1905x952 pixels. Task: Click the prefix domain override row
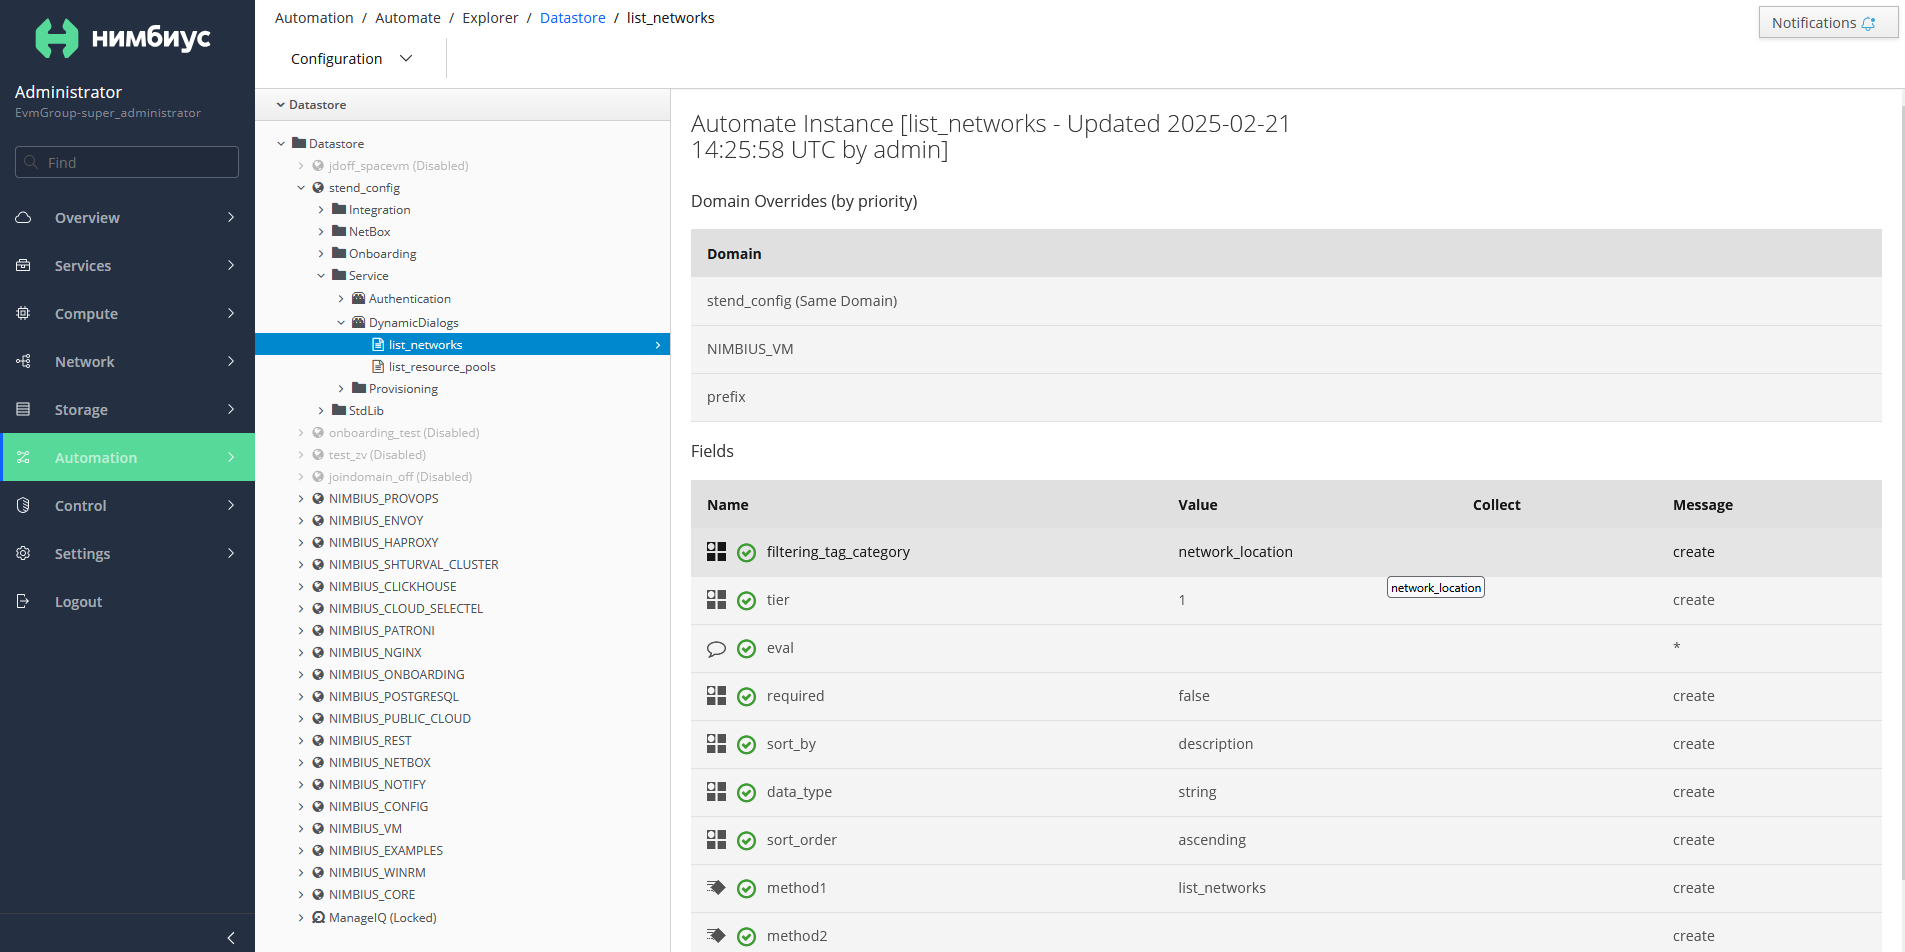tap(1286, 397)
